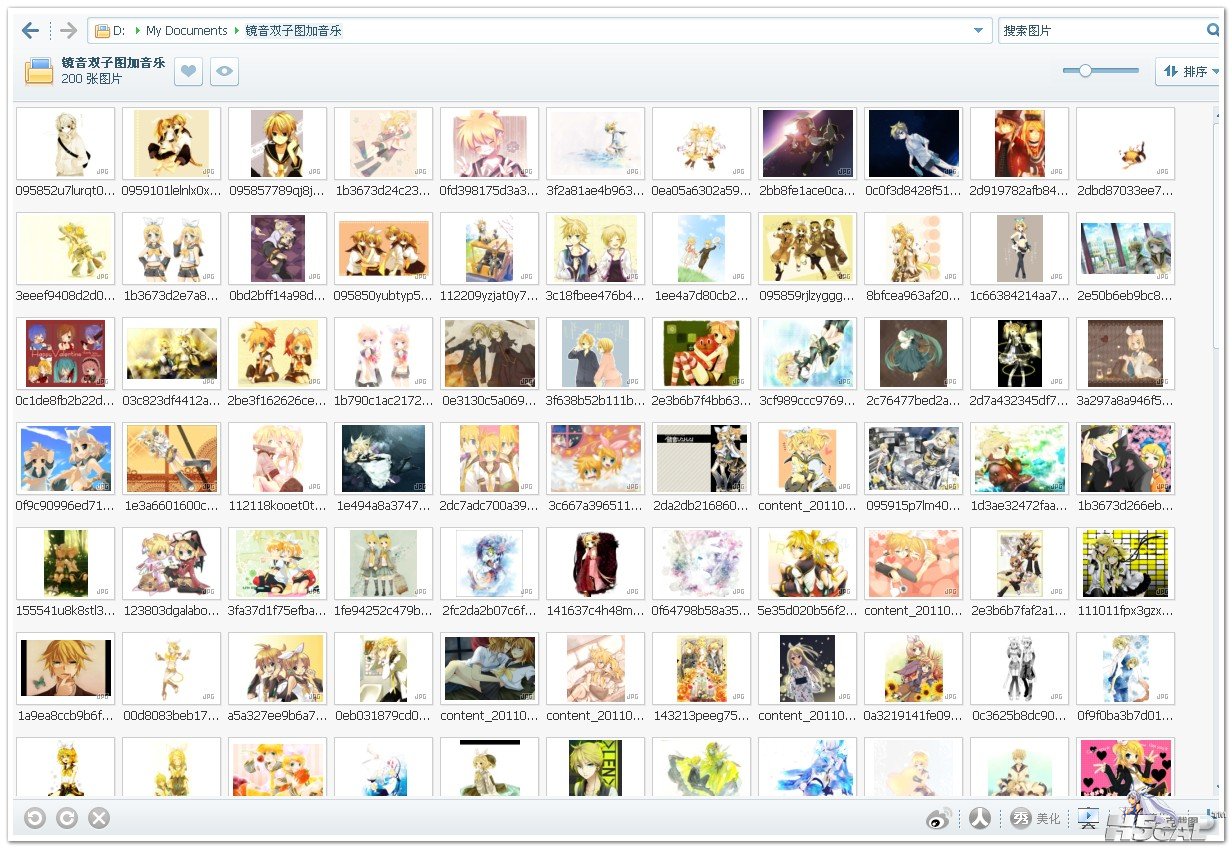Start slideshow with play screen icon
Screen dimensions: 1232x849
pyautogui.click(x=1087, y=818)
